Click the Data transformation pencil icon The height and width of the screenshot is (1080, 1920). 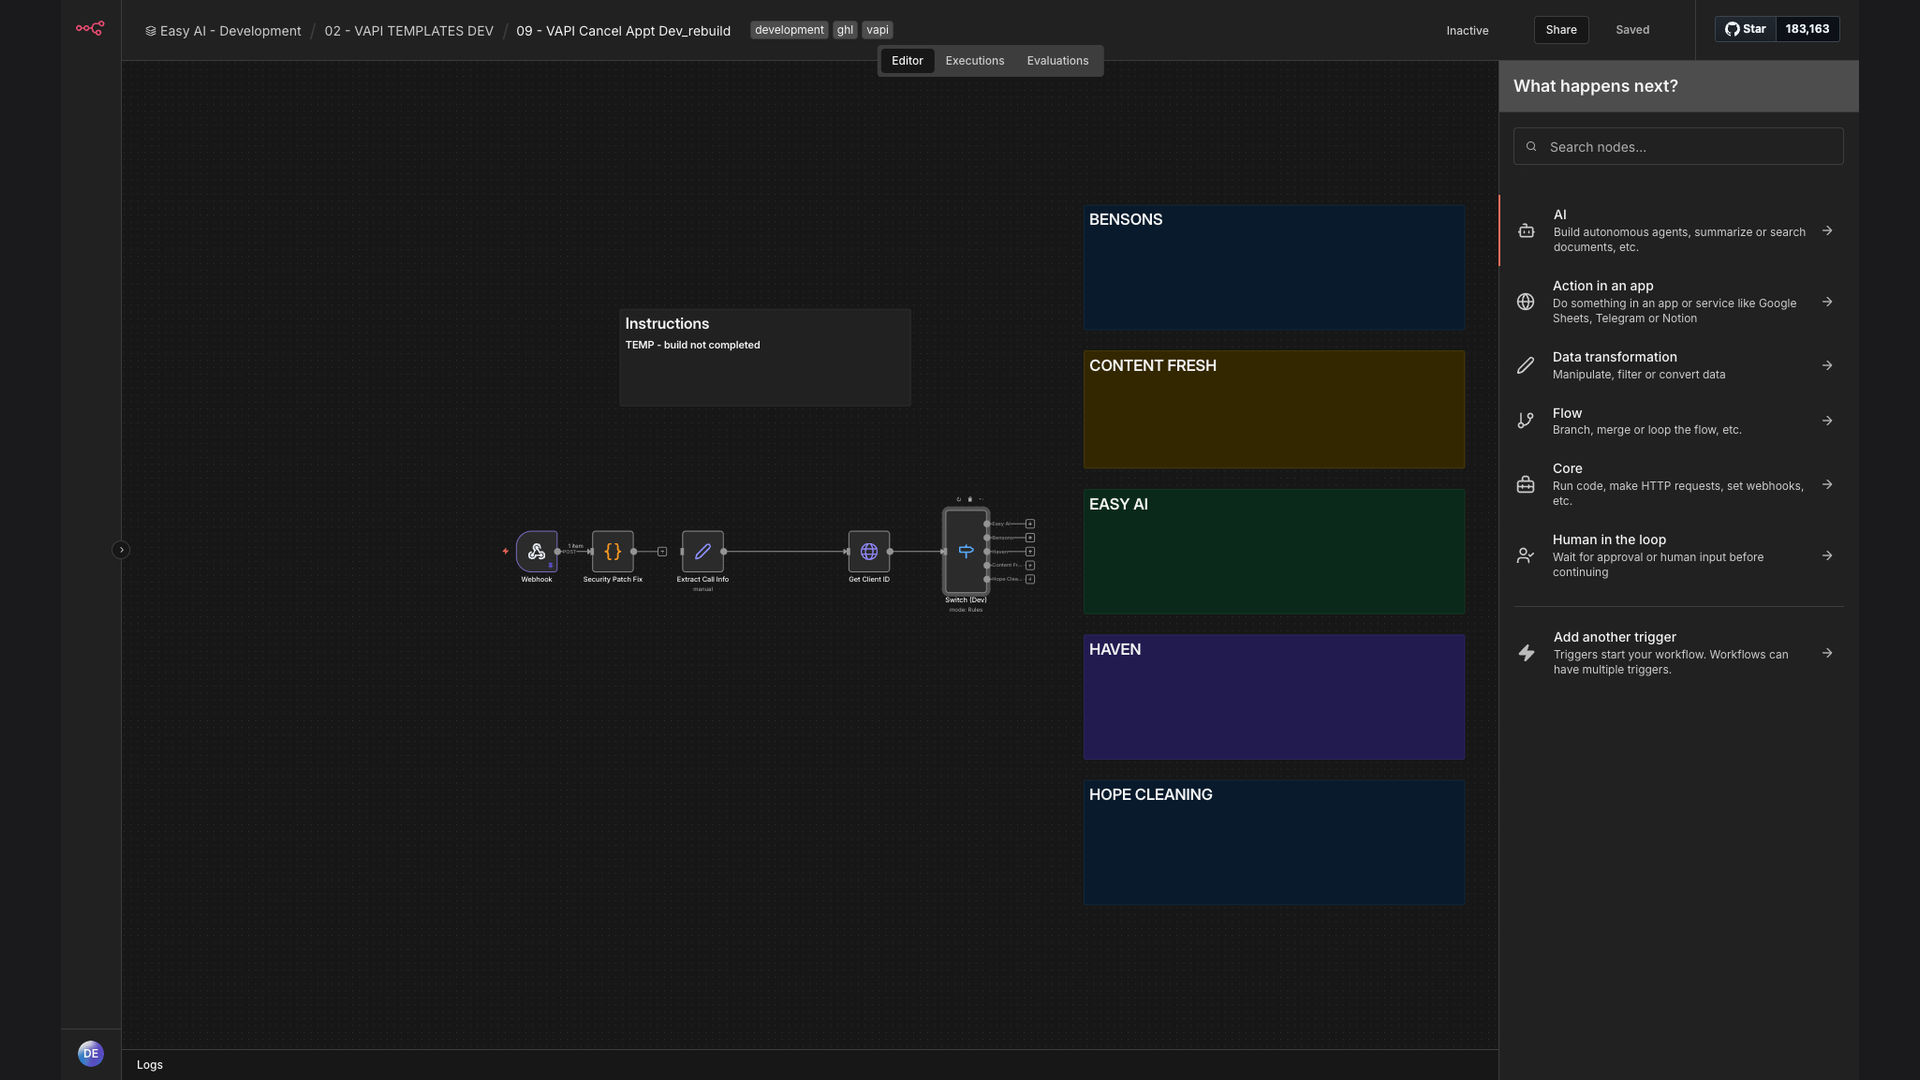point(1525,366)
